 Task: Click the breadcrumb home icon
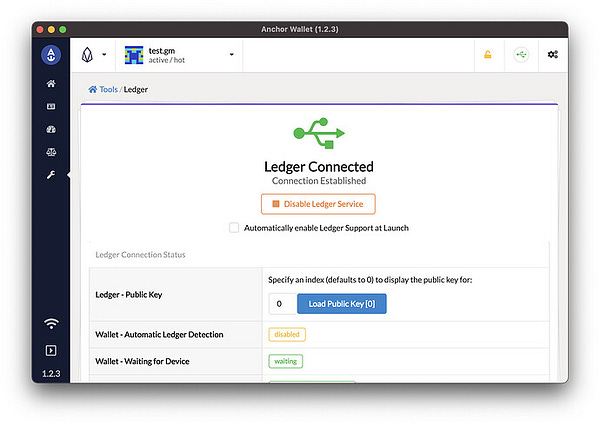point(93,89)
